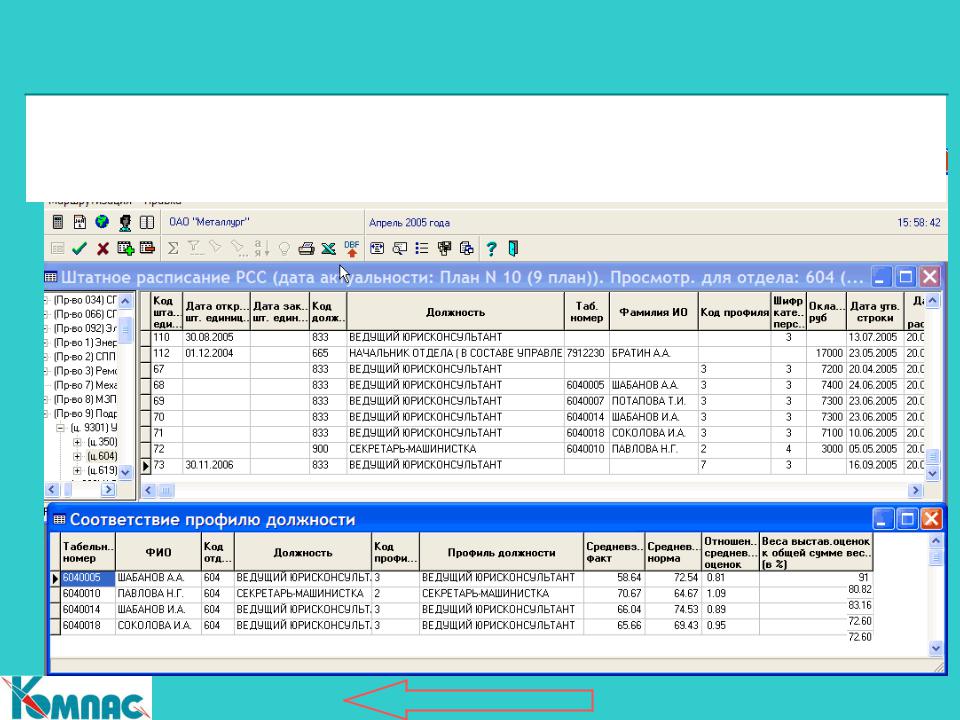Click the alphabetical sort icon
This screenshot has height=720, width=960.
click(x=261, y=248)
